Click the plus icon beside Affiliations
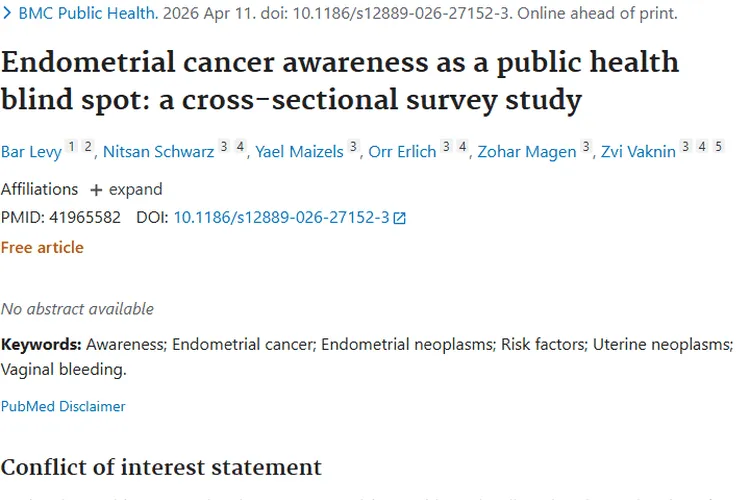This screenshot has width=750, height=500. (x=96, y=189)
